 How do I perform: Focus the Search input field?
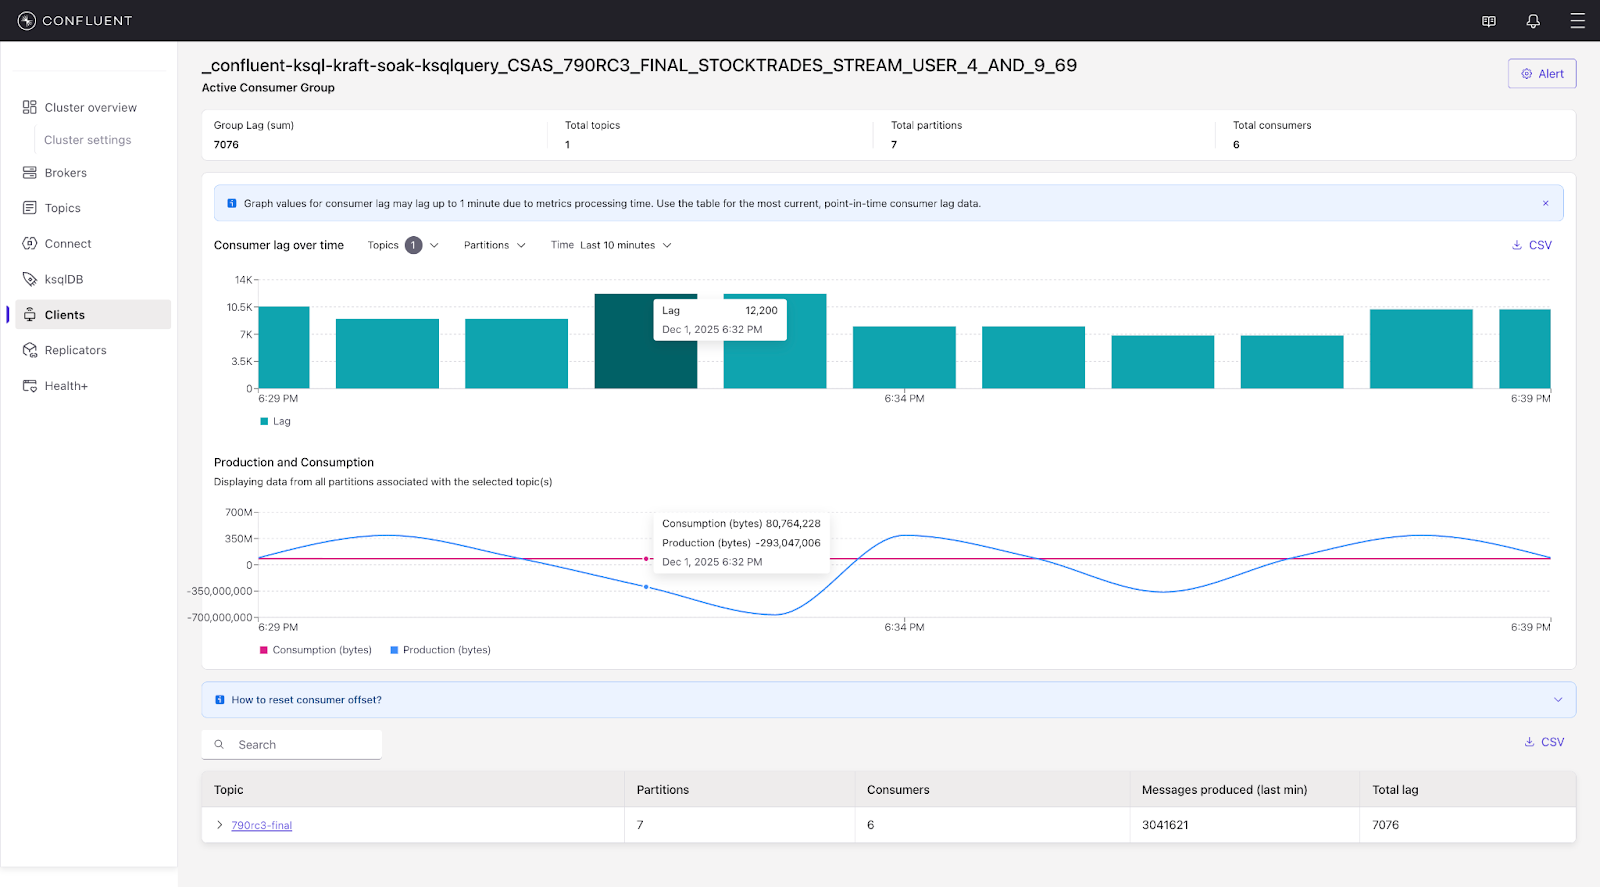[292, 744]
